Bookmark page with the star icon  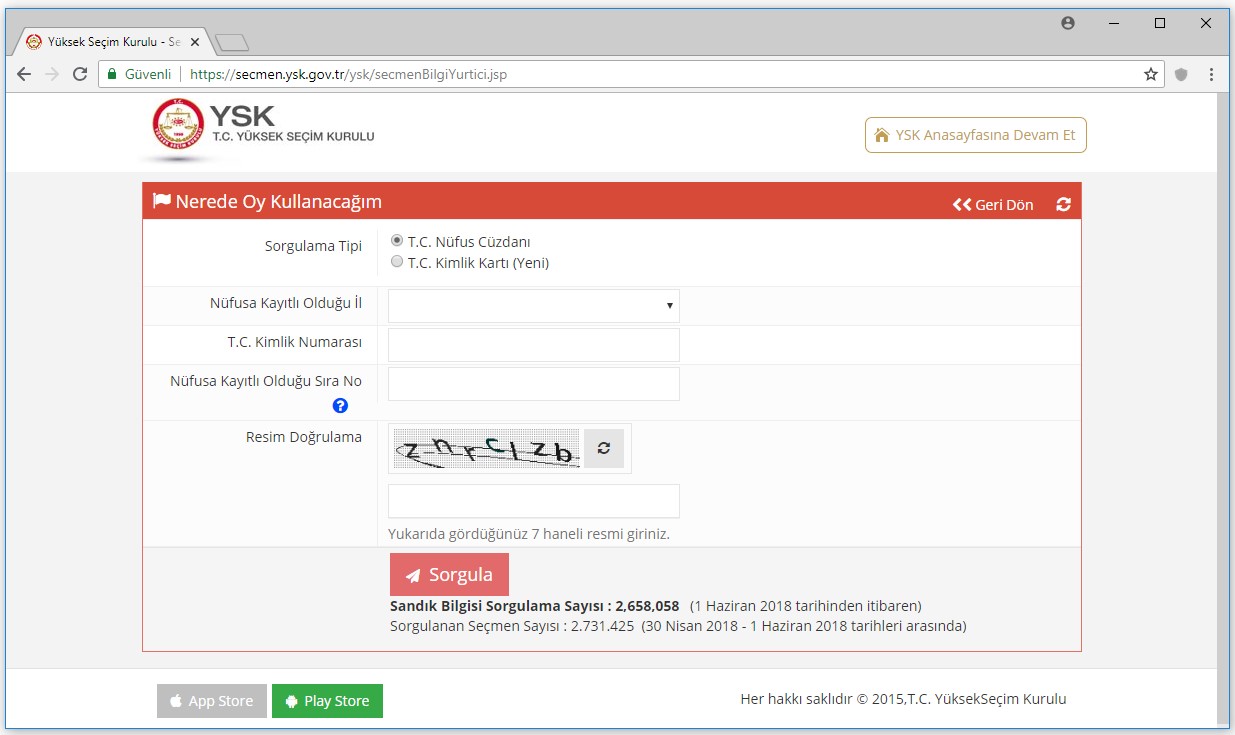pos(1150,74)
